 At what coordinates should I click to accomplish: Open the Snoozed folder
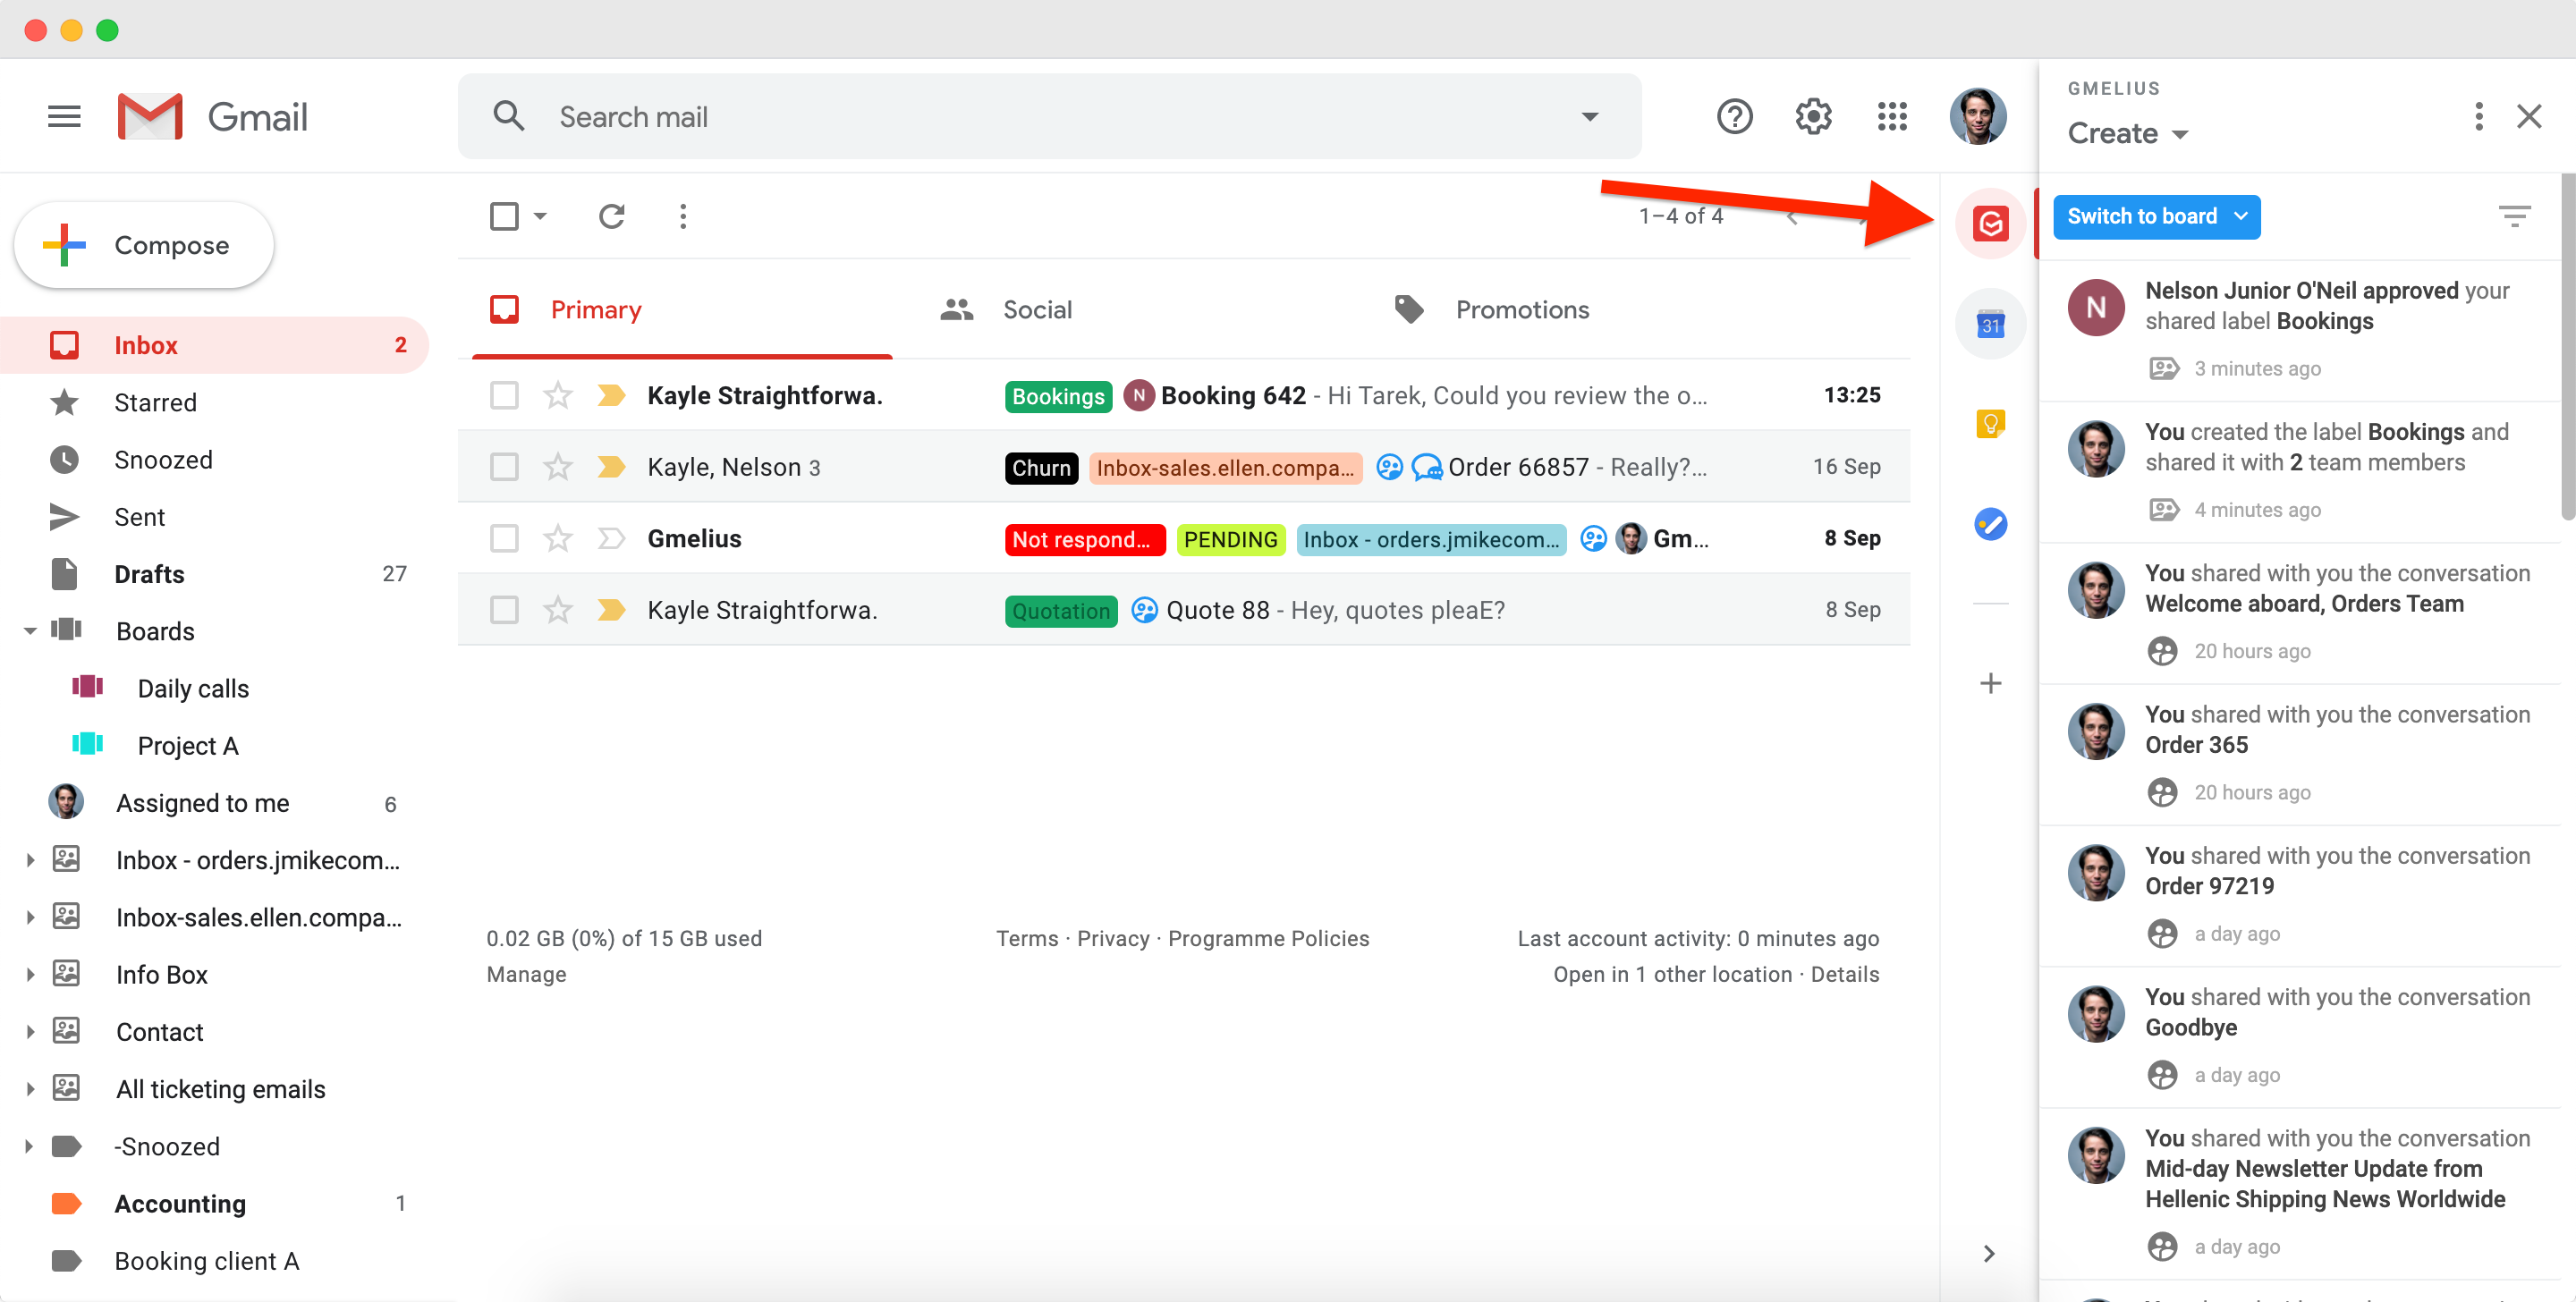(214, 460)
